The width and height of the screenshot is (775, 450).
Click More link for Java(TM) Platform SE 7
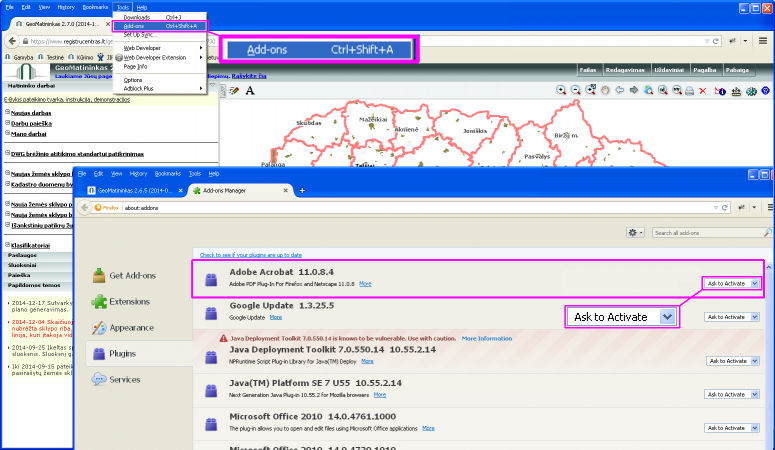tap(380, 395)
